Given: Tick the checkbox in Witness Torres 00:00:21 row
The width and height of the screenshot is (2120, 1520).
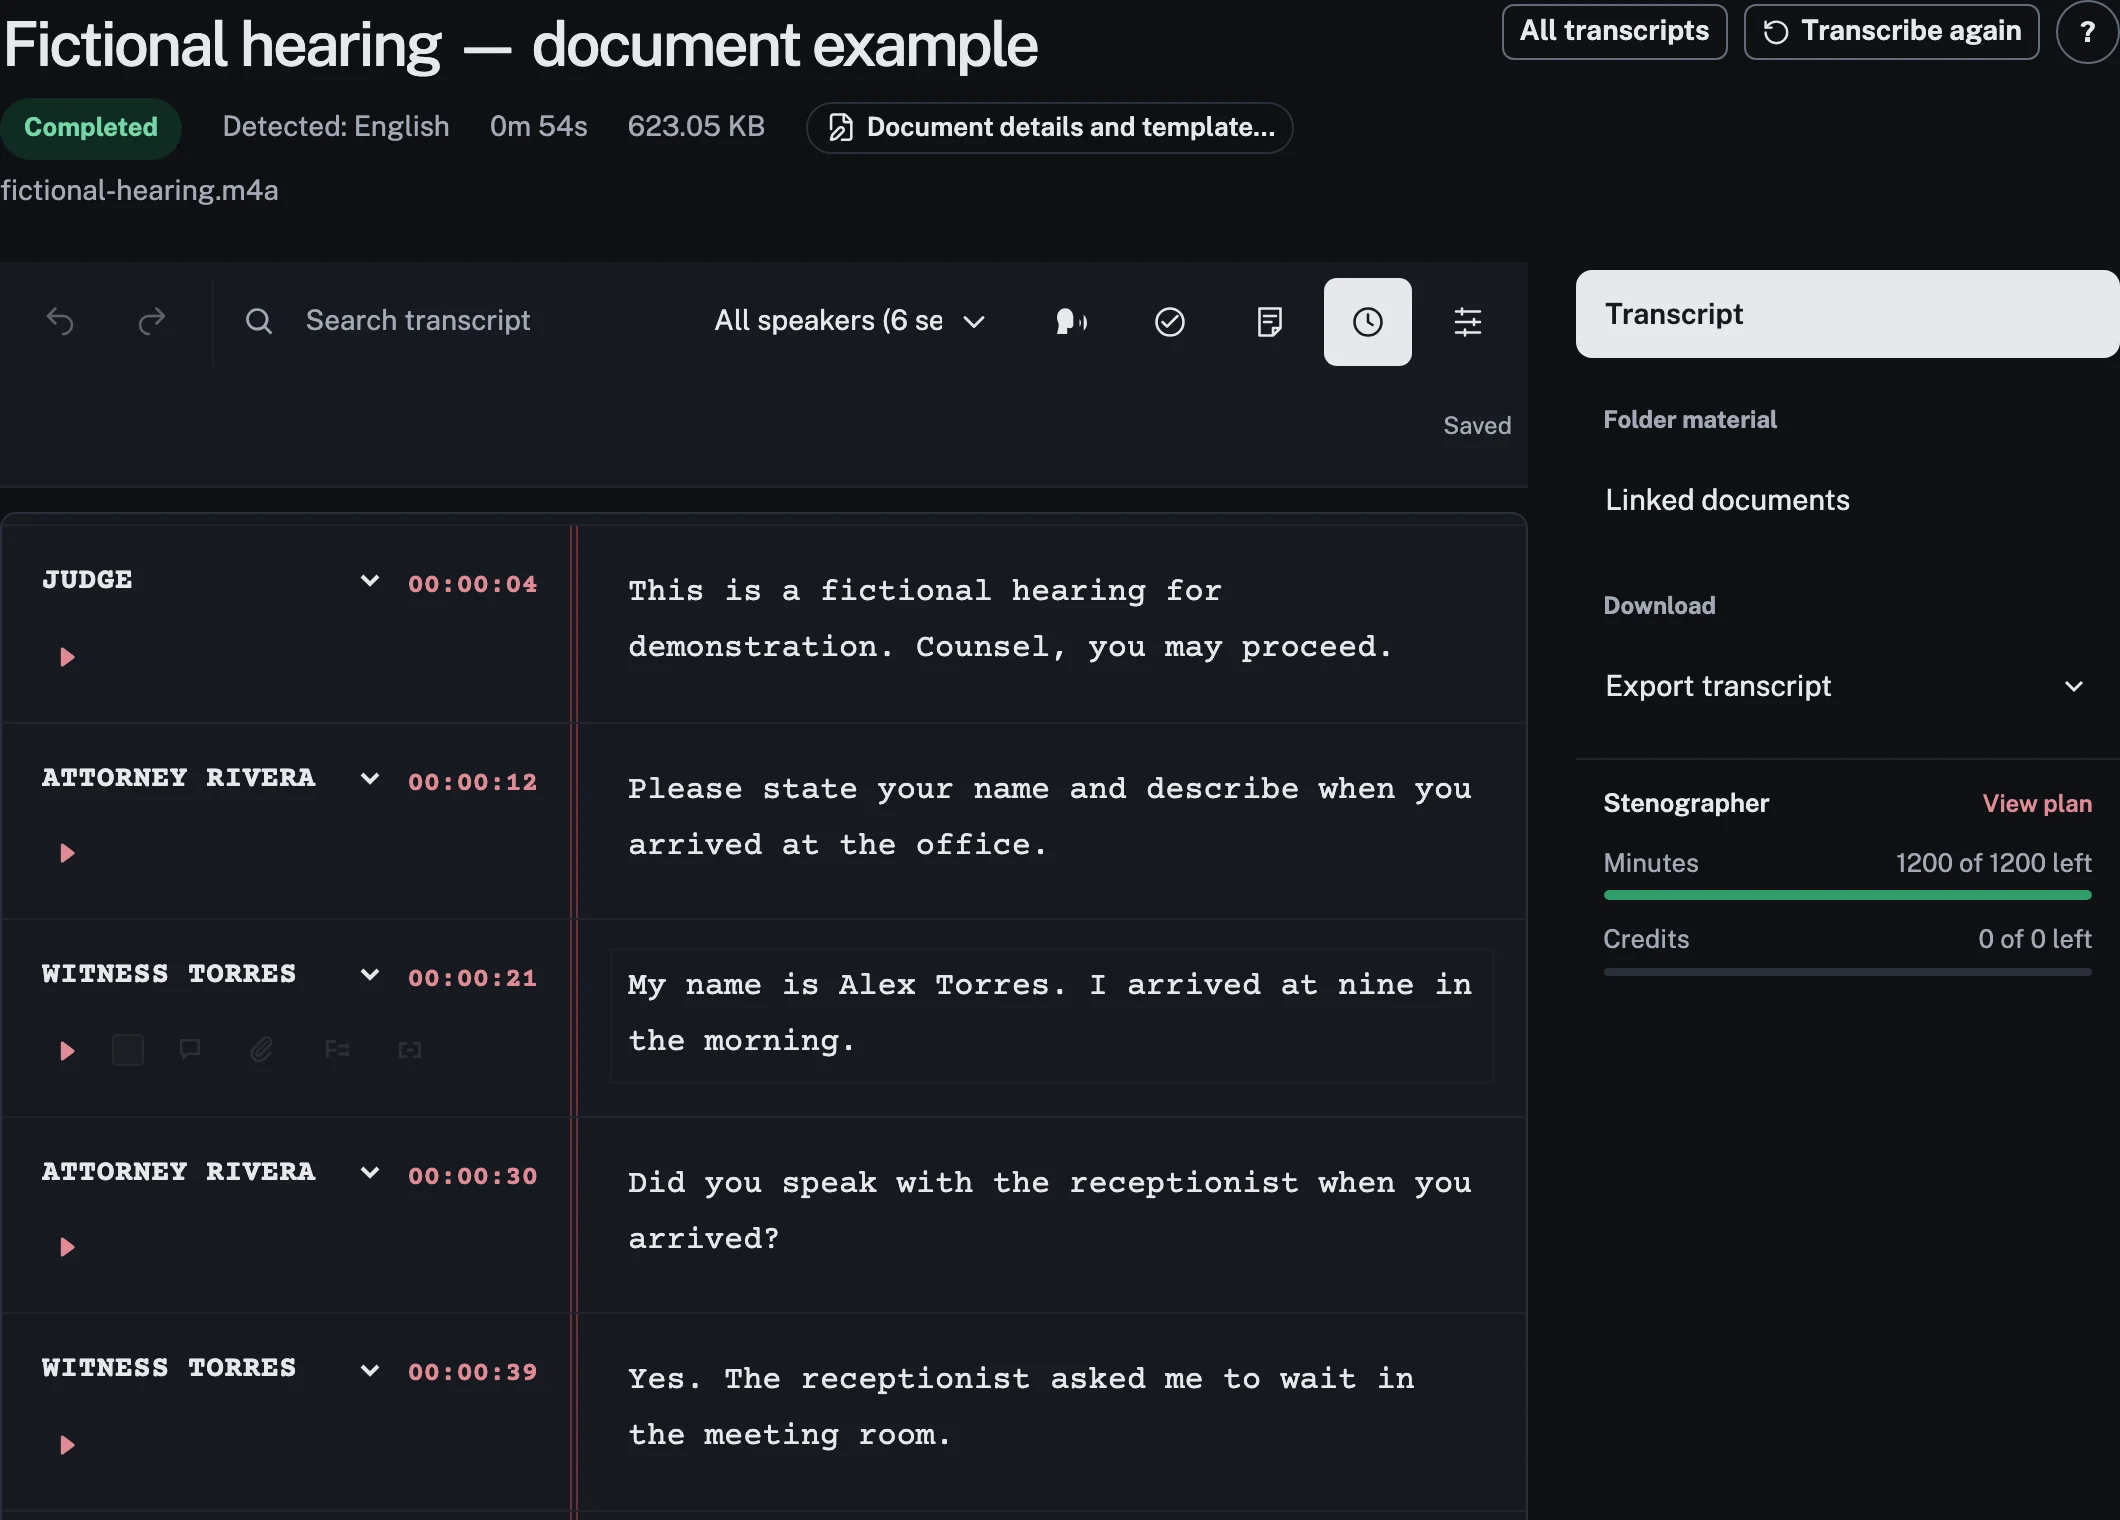Looking at the screenshot, I should [x=128, y=1050].
